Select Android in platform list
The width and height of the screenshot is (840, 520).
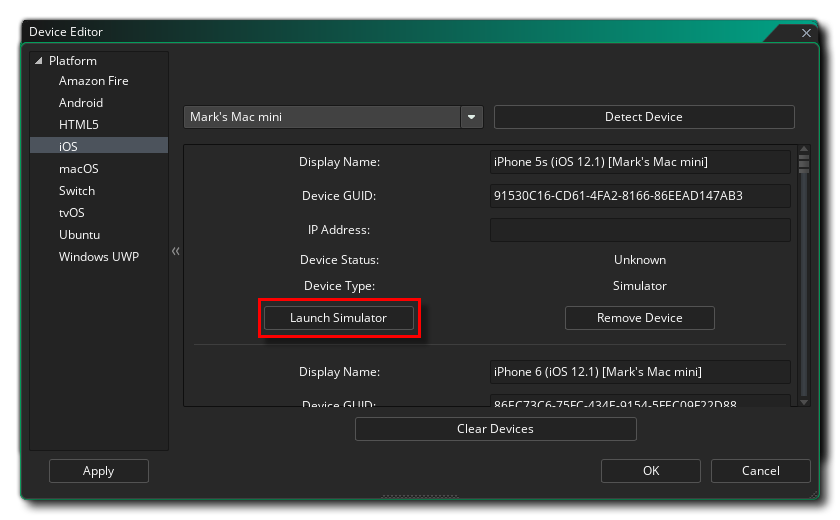[81, 103]
